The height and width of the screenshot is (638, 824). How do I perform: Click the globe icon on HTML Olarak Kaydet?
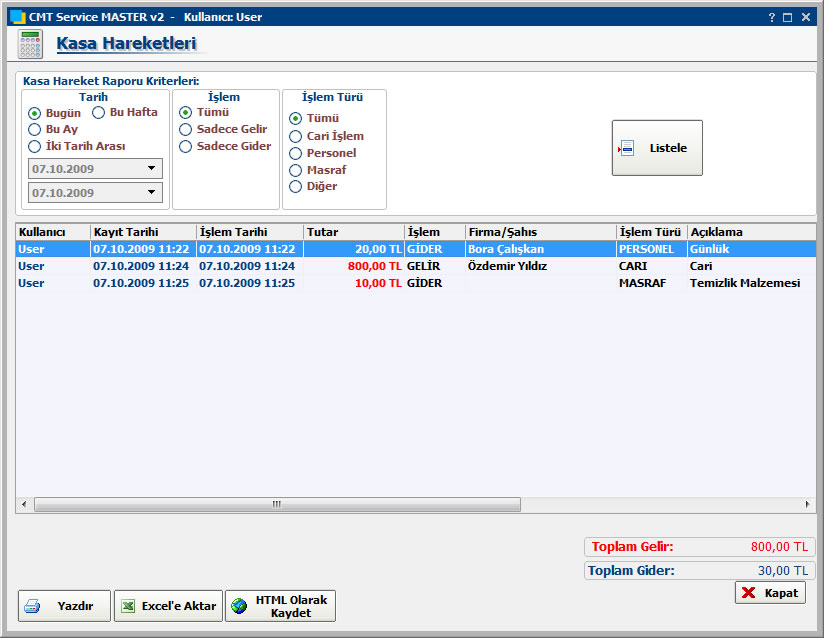(x=239, y=606)
